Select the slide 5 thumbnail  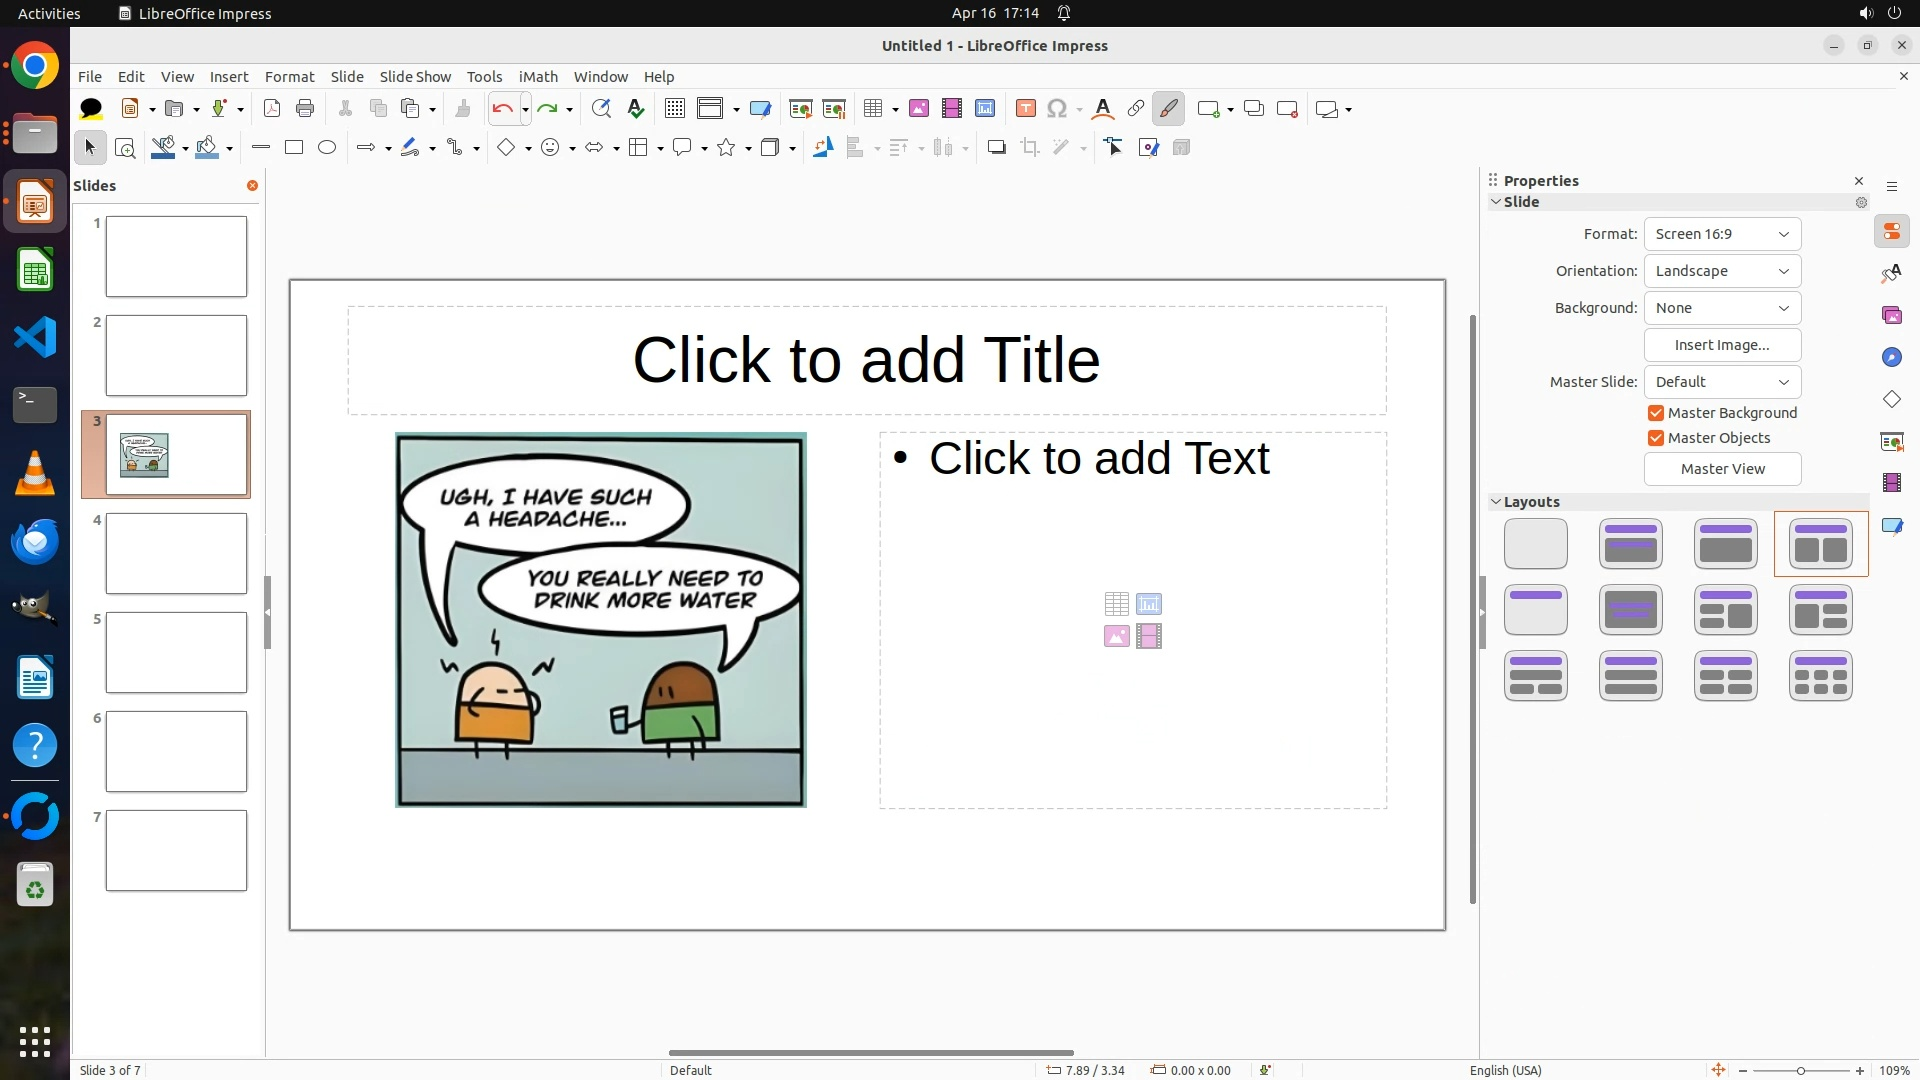176,652
